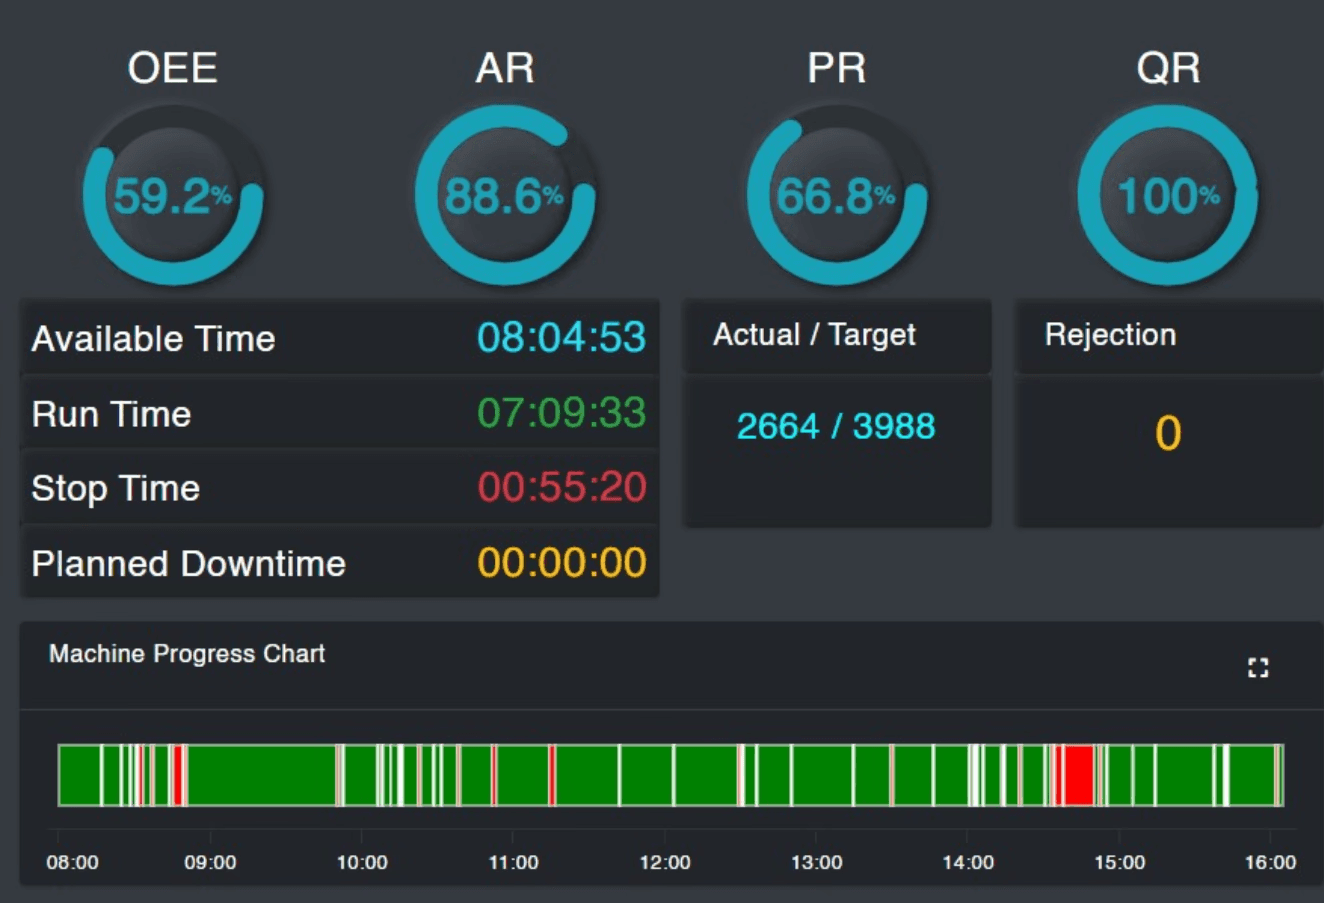Expand the Machine Progress Chart to fullscreen
Screen dimensions: 1324x903
click(x=1258, y=668)
